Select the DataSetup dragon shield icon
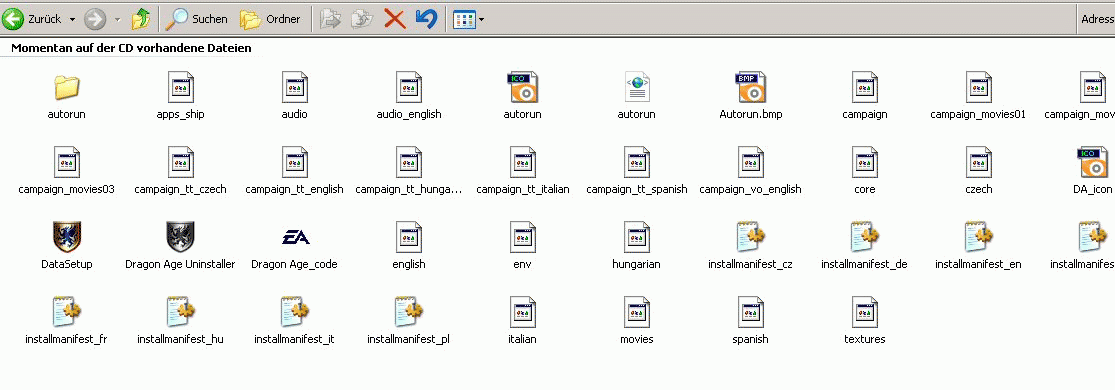Screen dimensions: 1115x390 67,246
